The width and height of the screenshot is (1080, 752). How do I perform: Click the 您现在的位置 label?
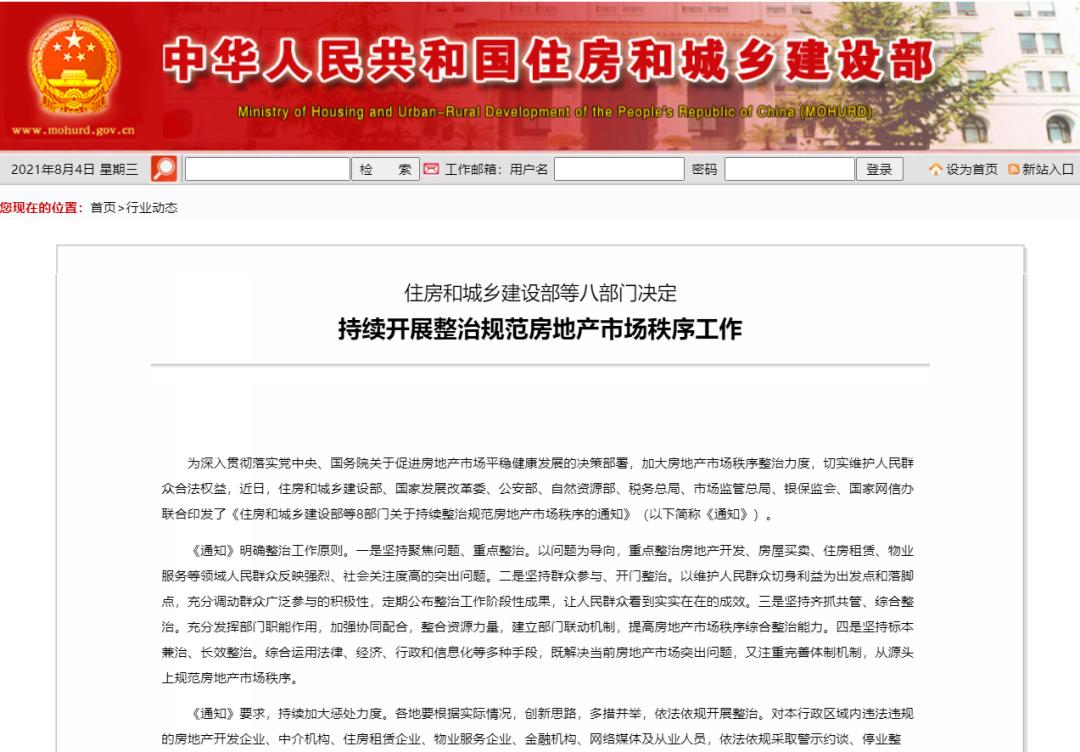(x=41, y=207)
